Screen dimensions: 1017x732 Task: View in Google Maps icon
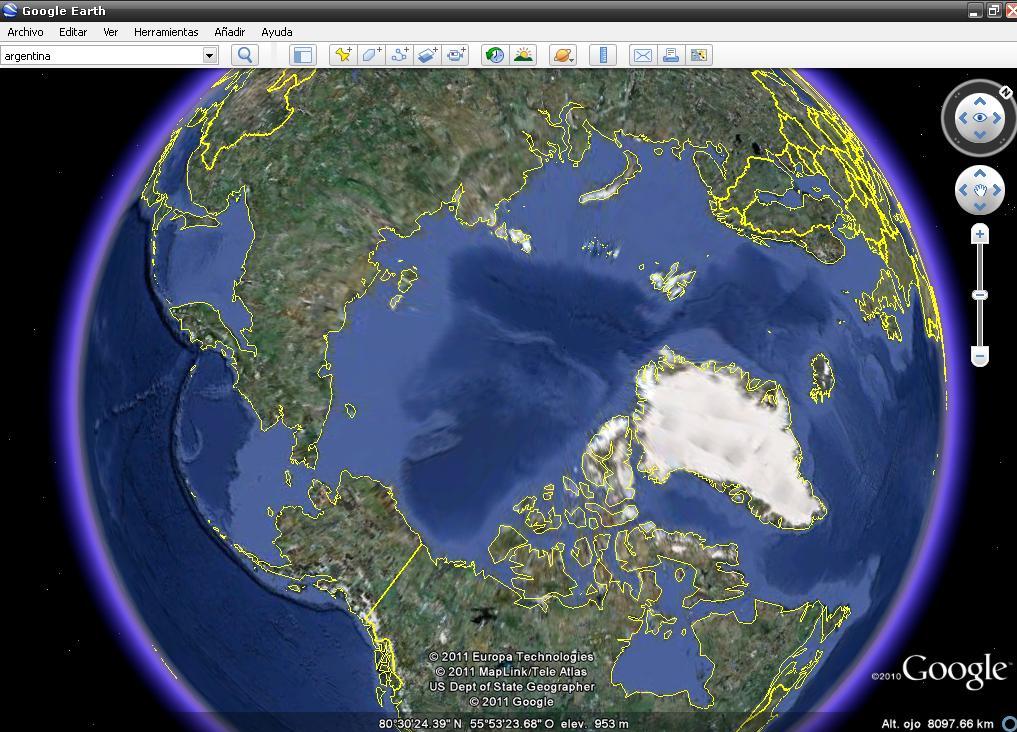(x=699, y=55)
